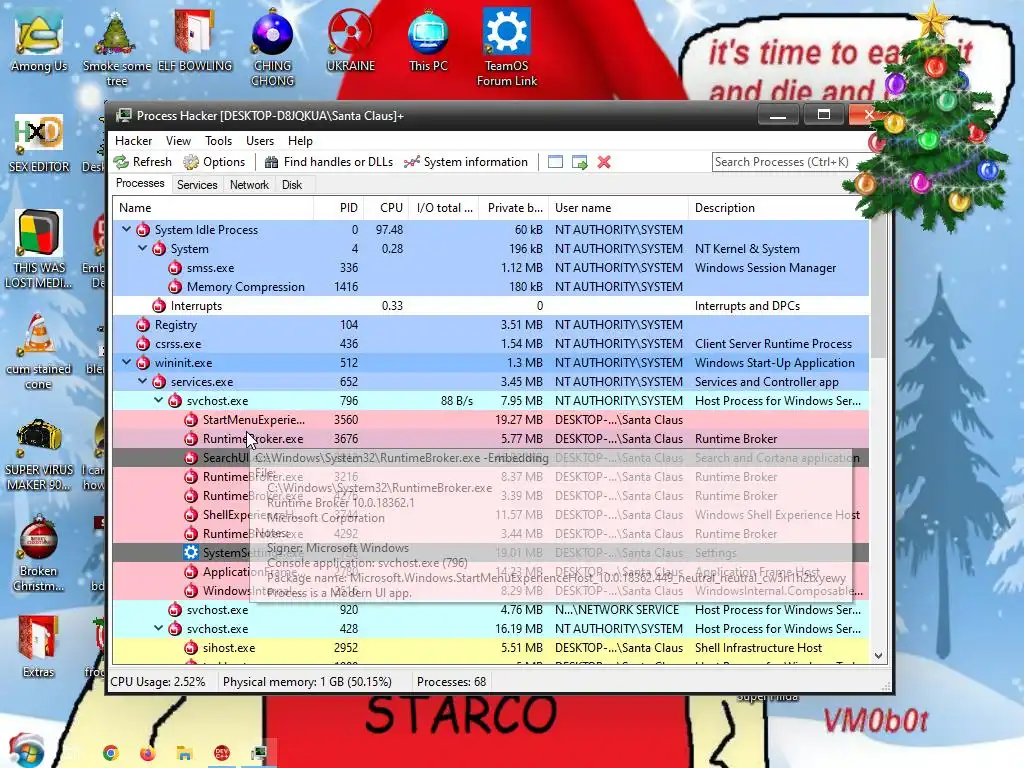
Task: Switch to the Disk tab
Action: [x=292, y=185]
